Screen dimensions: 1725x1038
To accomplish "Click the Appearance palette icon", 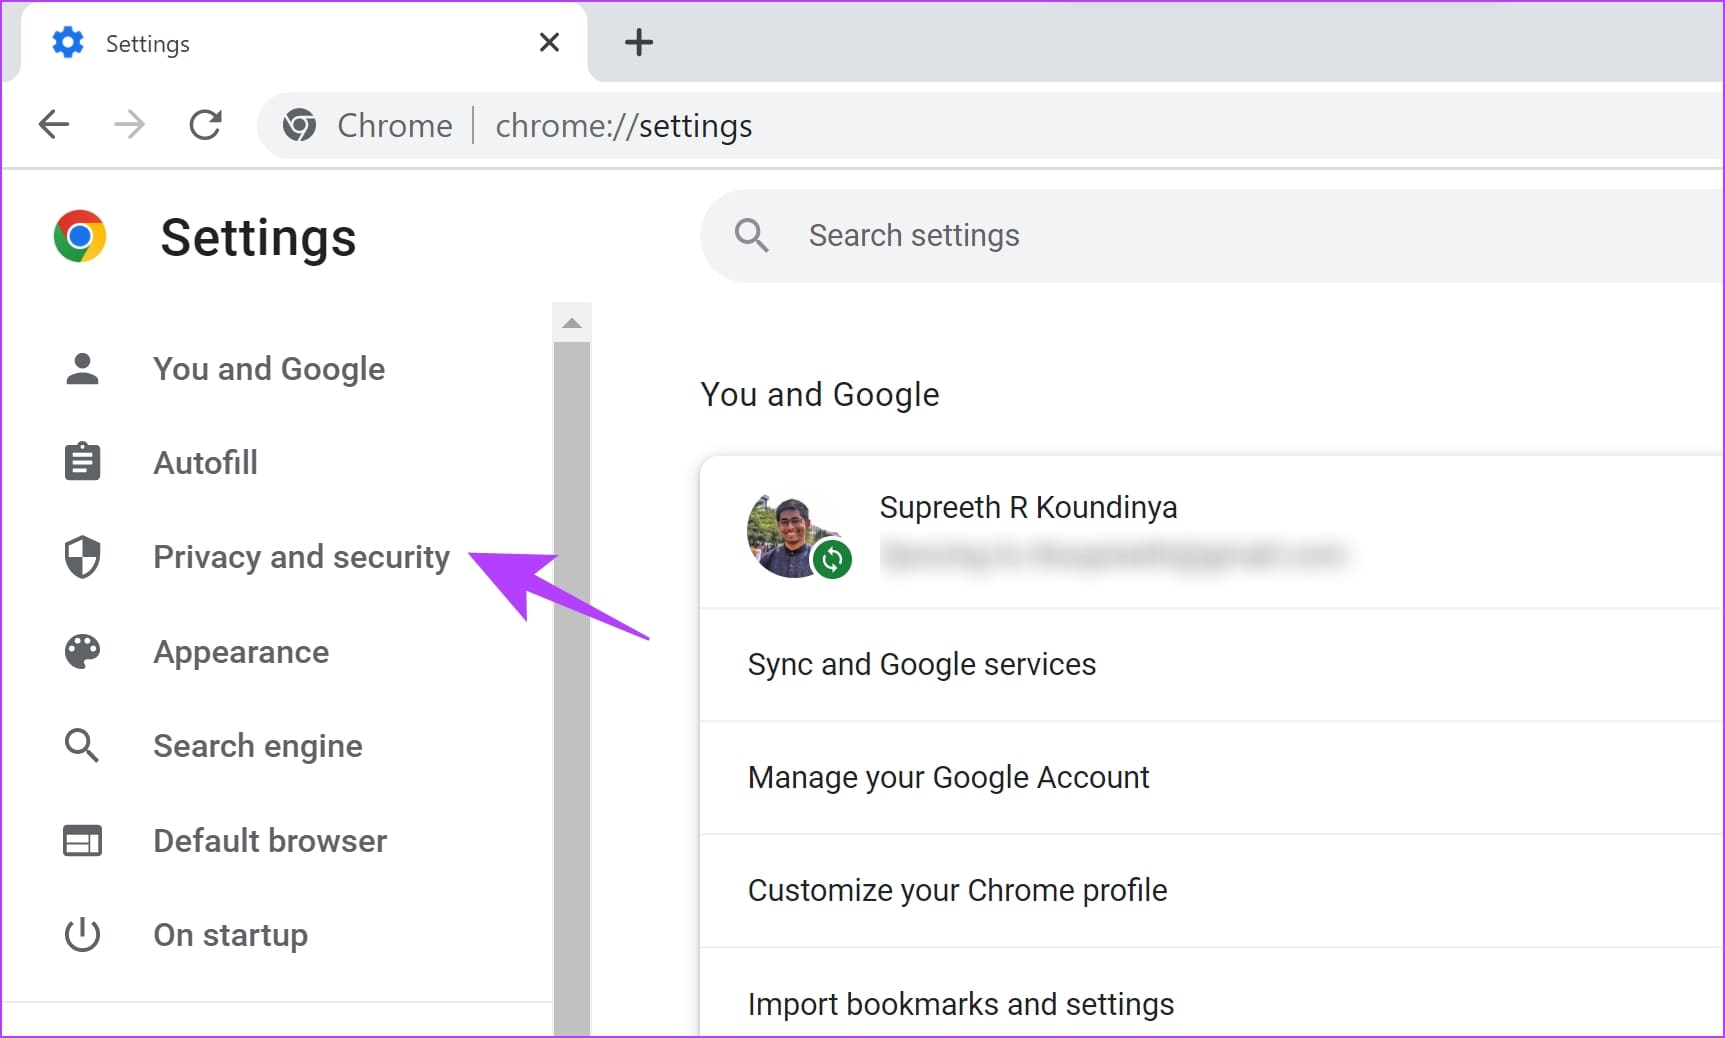I will [82, 652].
